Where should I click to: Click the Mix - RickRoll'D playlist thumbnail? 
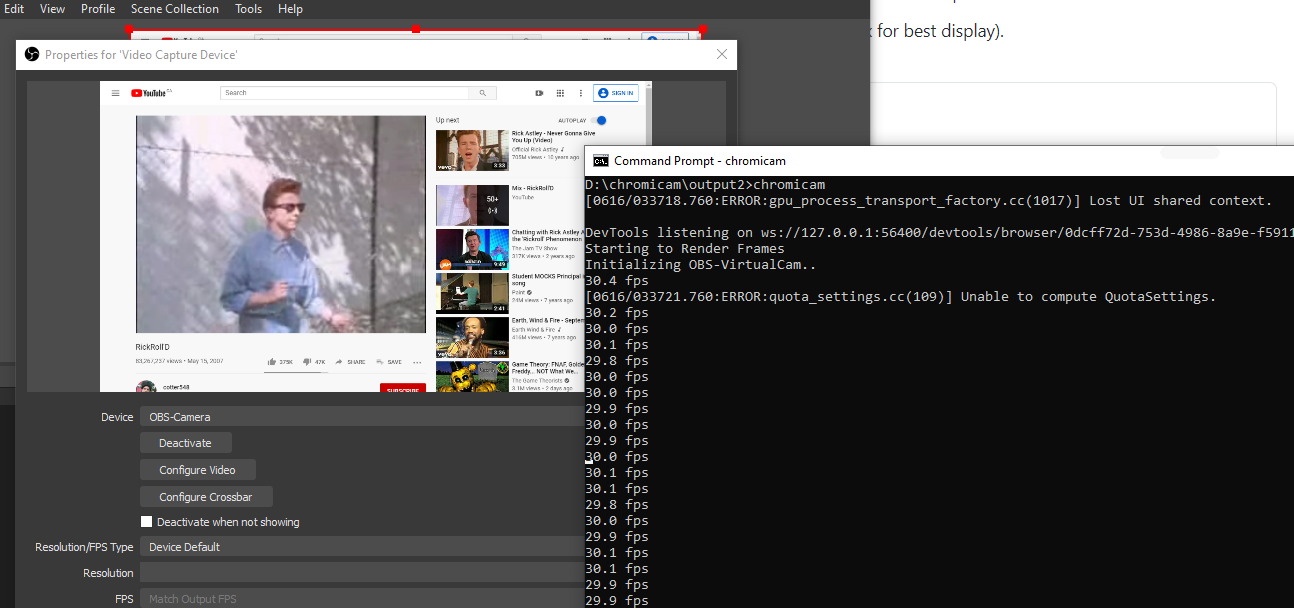click(x=472, y=205)
